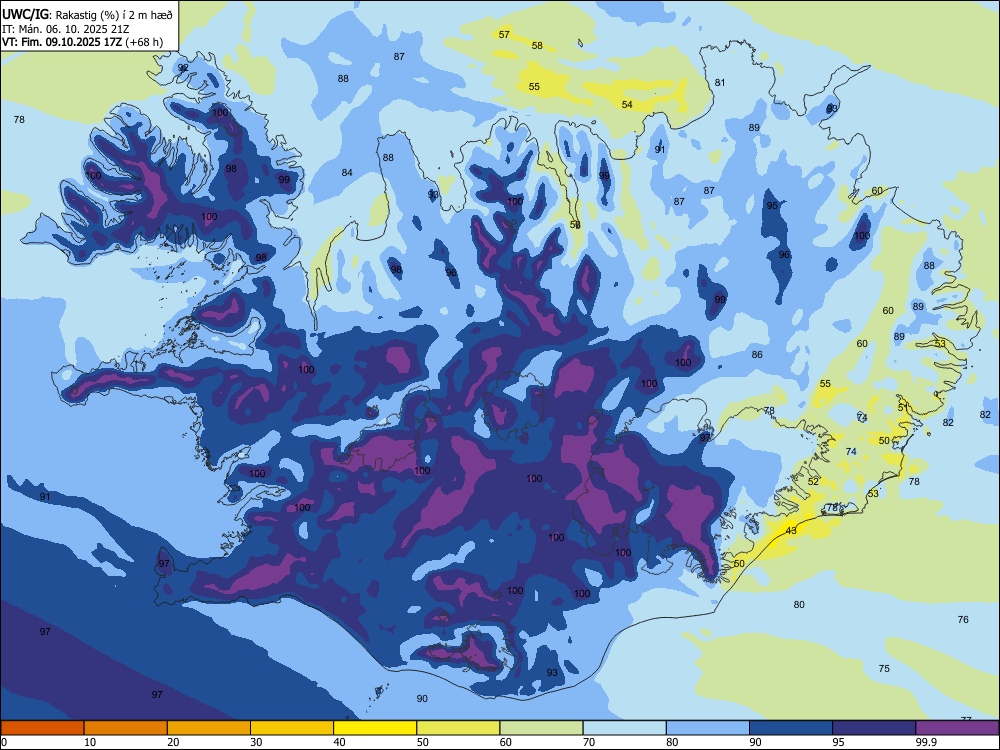Click the 0–10 dark orange legend swatch
Screen dimensions: 1000x750
pos(42,728)
